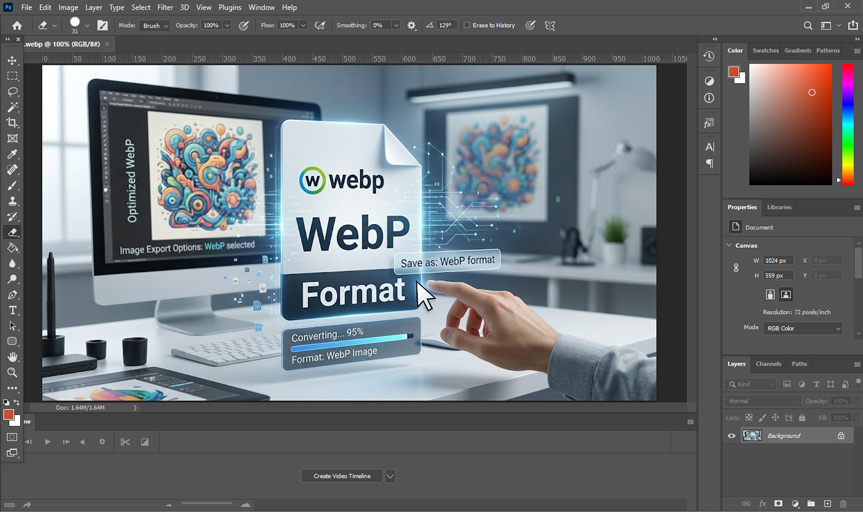Open the Filter menu
This screenshot has width=863, height=512.
click(165, 8)
